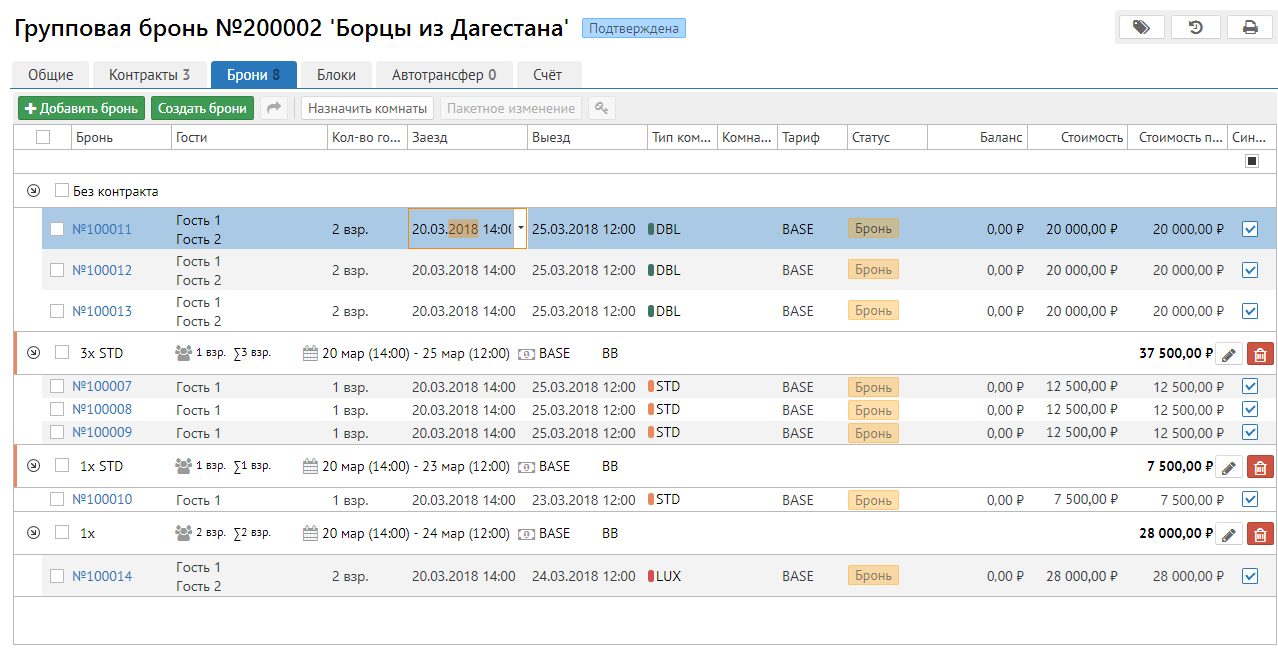The width and height of the screenshot is (1278, 653).
Task: Toggle sync checkbox for booking №100011
Action: (1249, 229)
